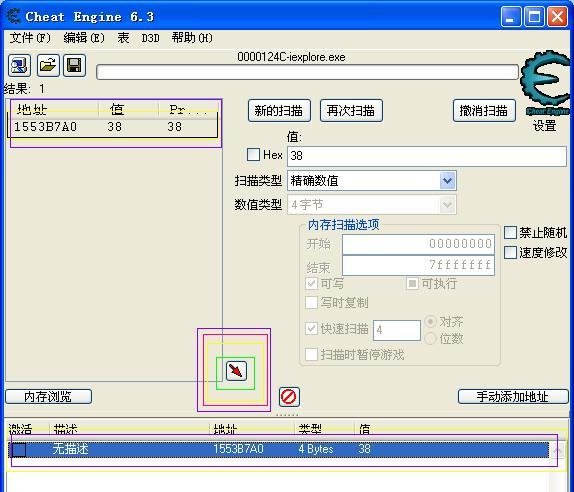Click the 开始 address field

point(418,244)
